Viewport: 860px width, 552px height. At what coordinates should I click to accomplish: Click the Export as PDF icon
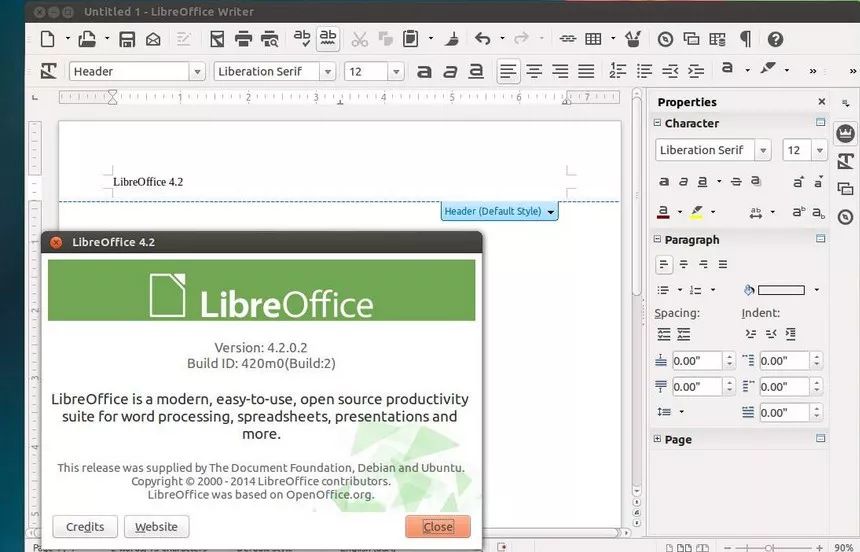[216, 40]
